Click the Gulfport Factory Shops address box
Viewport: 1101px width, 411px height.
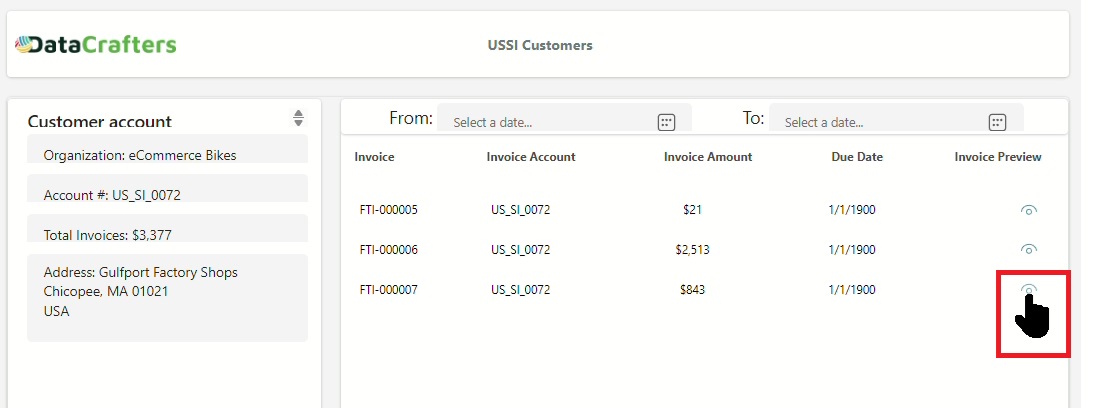[x=167, y=297]
